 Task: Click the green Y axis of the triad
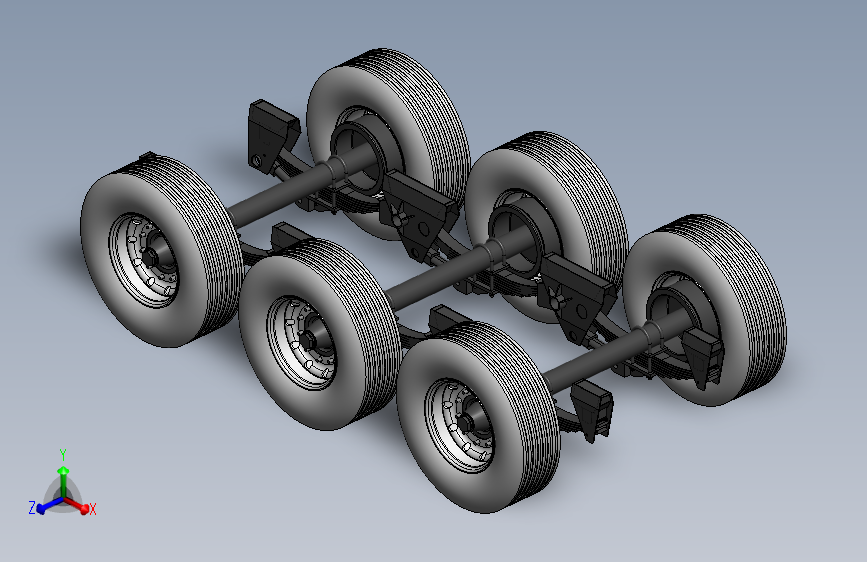click(x=63, y=482)
